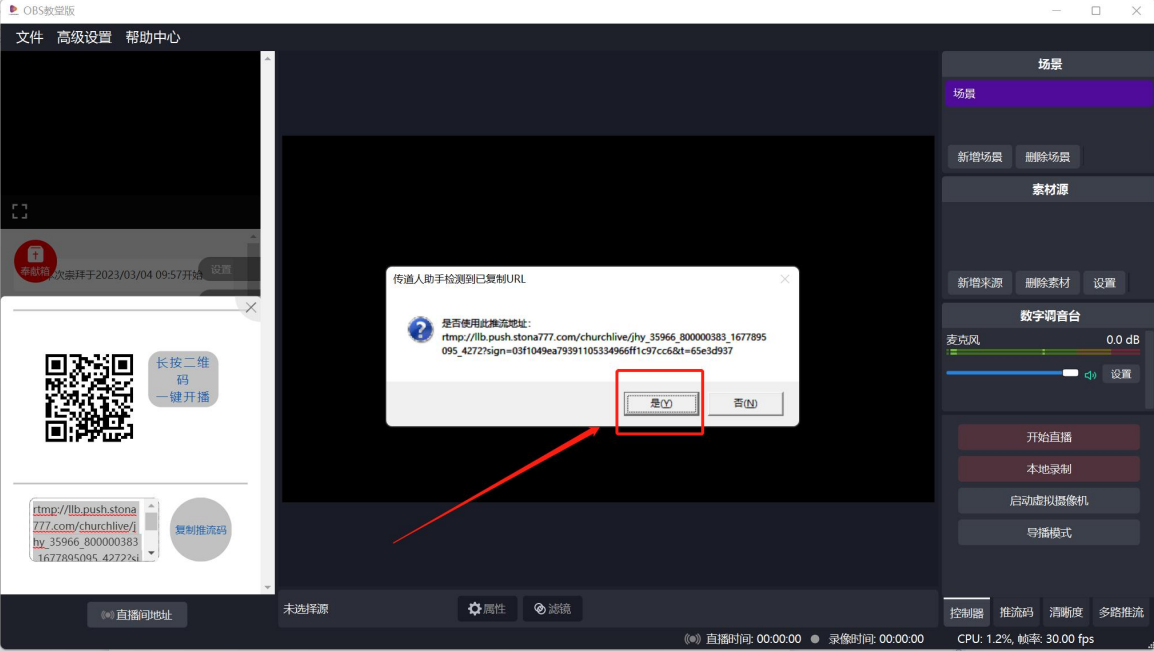The image size is (1154, 651).
Task: Click the 直播间地址 button
Action: point(137,615)
